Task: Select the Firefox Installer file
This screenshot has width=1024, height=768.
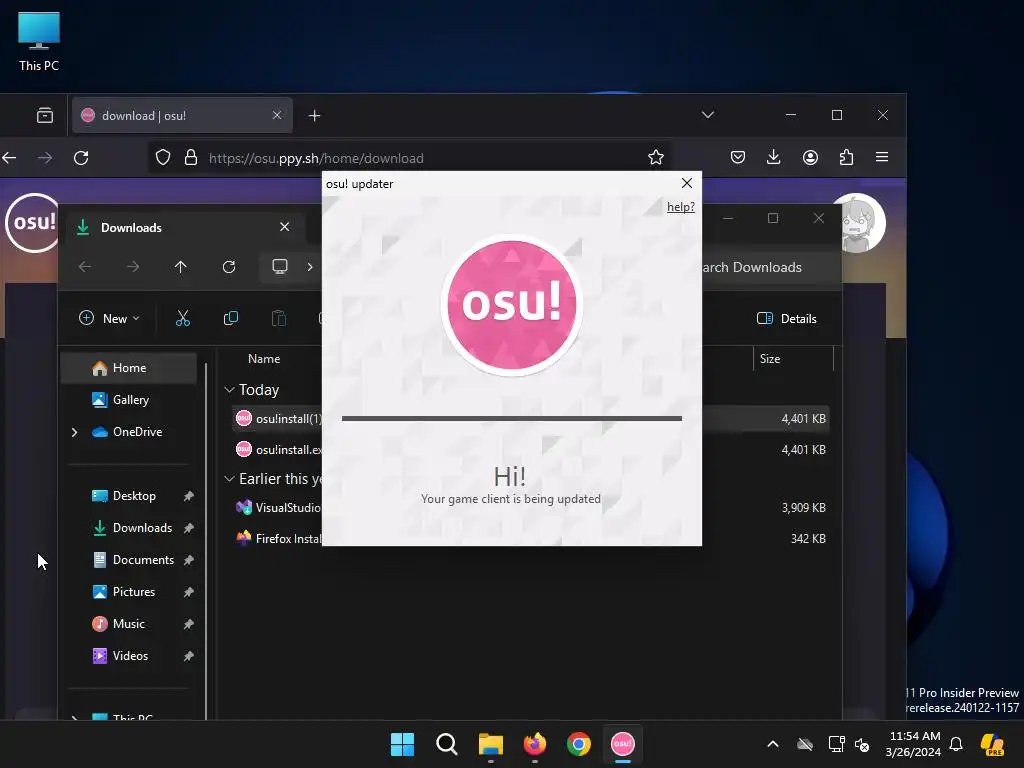Action: click(x=531, y=539)
